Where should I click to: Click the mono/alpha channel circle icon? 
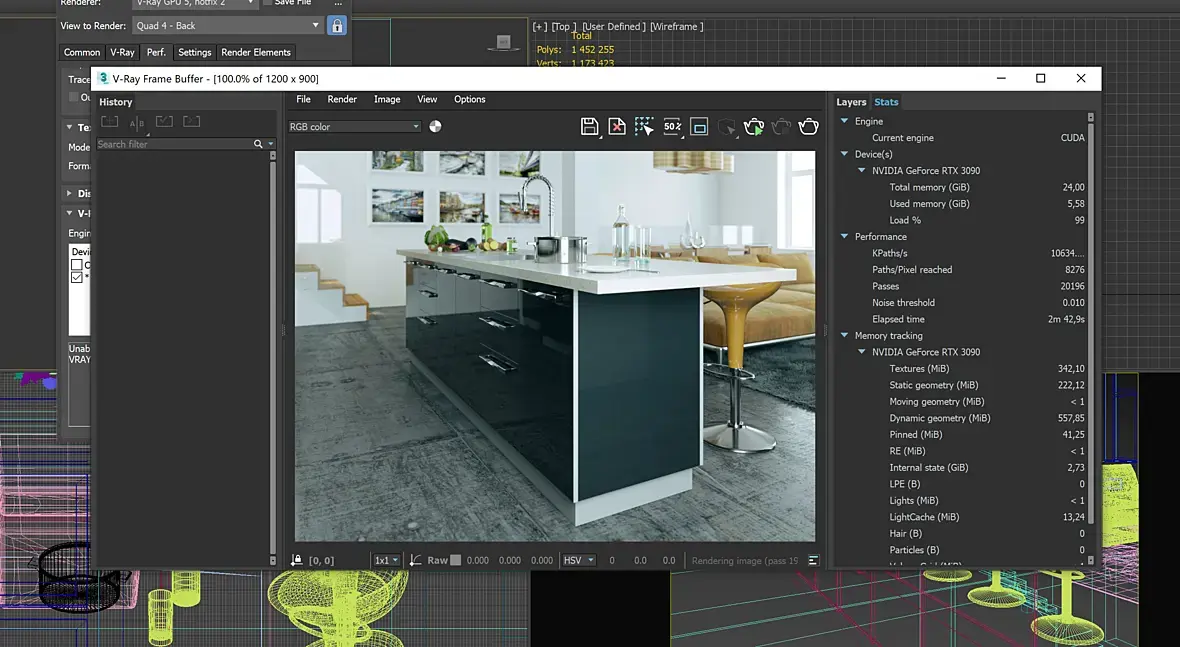coord(435,127)
